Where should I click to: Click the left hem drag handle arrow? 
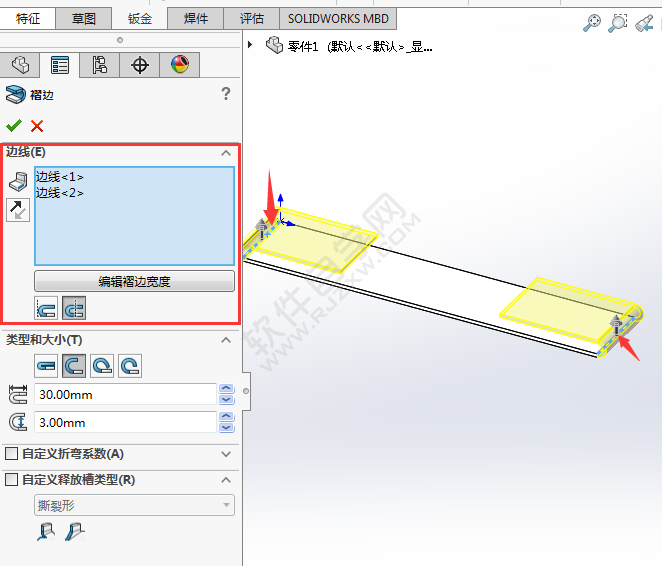262,229
